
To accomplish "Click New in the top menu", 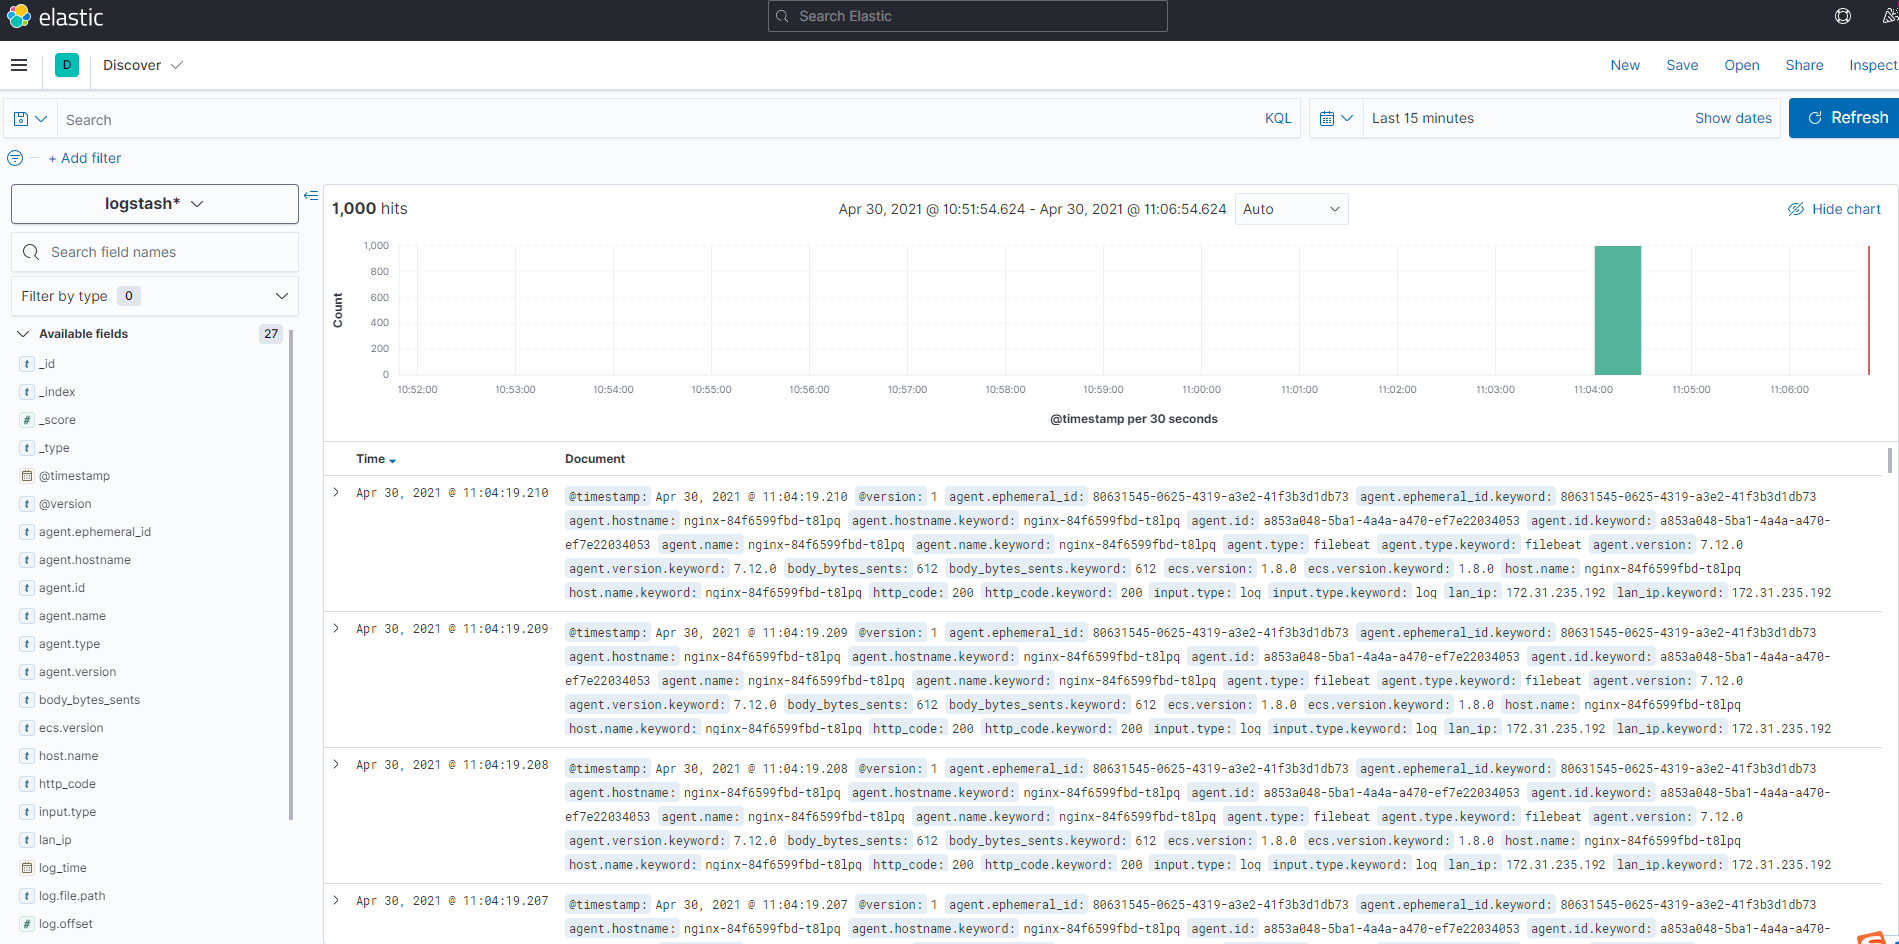I will [x=1625, y=65].
